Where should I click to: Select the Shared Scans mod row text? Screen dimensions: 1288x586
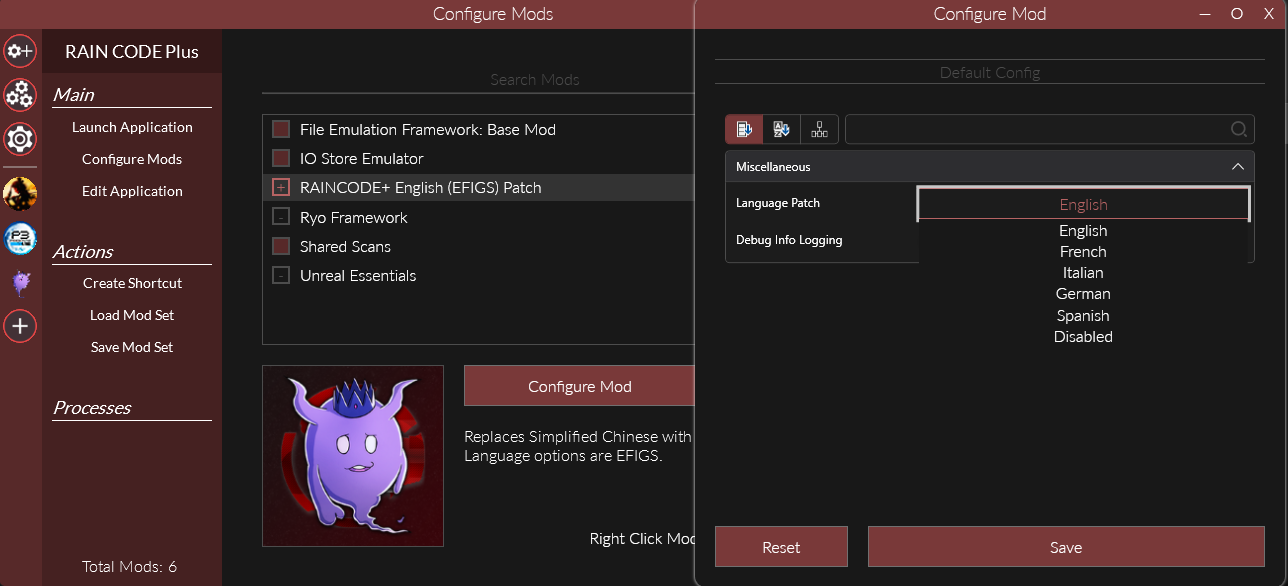(x=345, y=246)
